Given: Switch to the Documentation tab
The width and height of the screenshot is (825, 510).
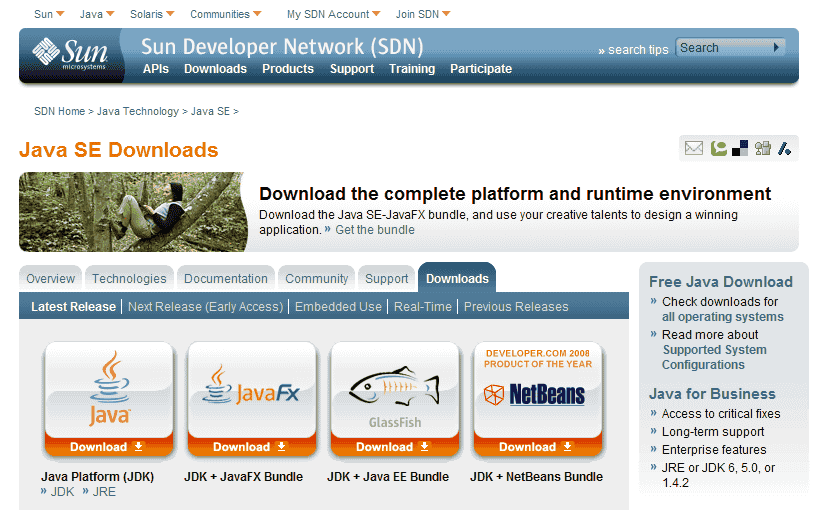Looking at the screenshot, I should (x=226, y=279).
